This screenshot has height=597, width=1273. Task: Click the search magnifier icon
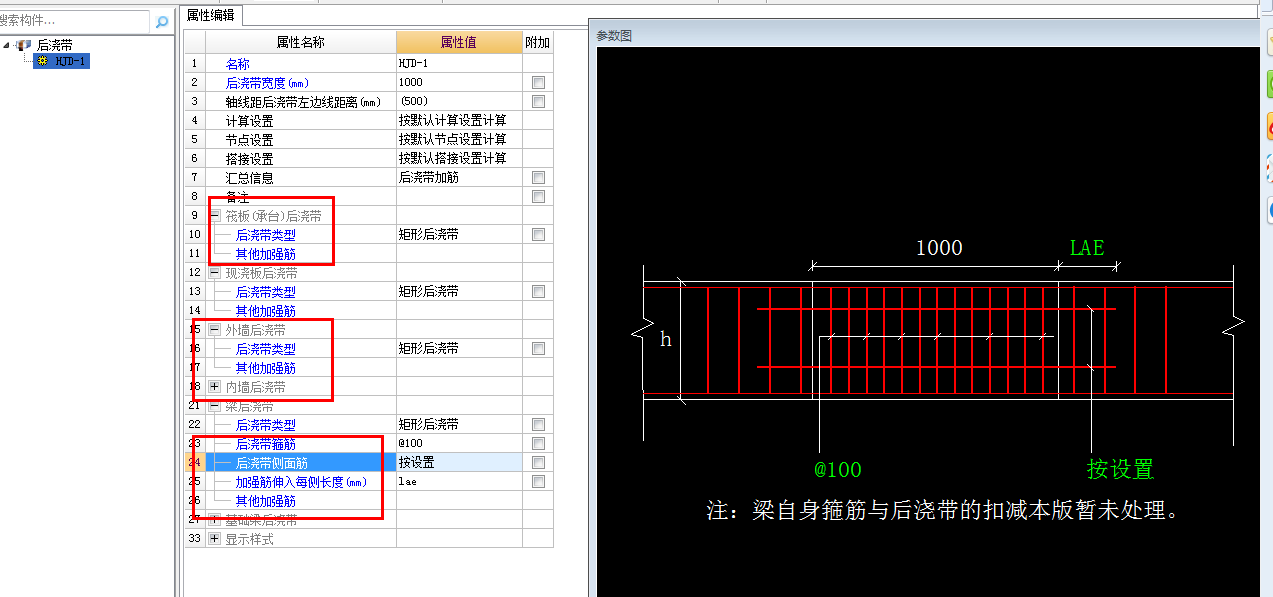tap(162, 21)
